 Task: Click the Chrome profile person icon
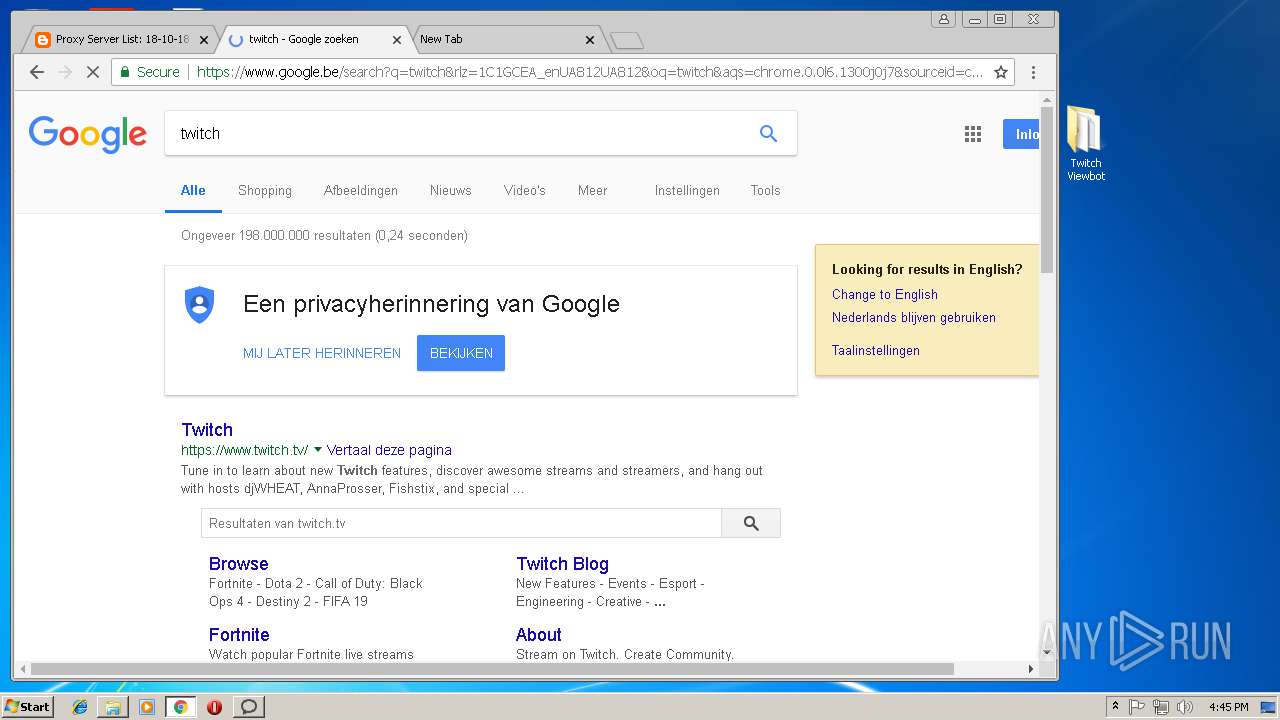(x=943, y=19)
